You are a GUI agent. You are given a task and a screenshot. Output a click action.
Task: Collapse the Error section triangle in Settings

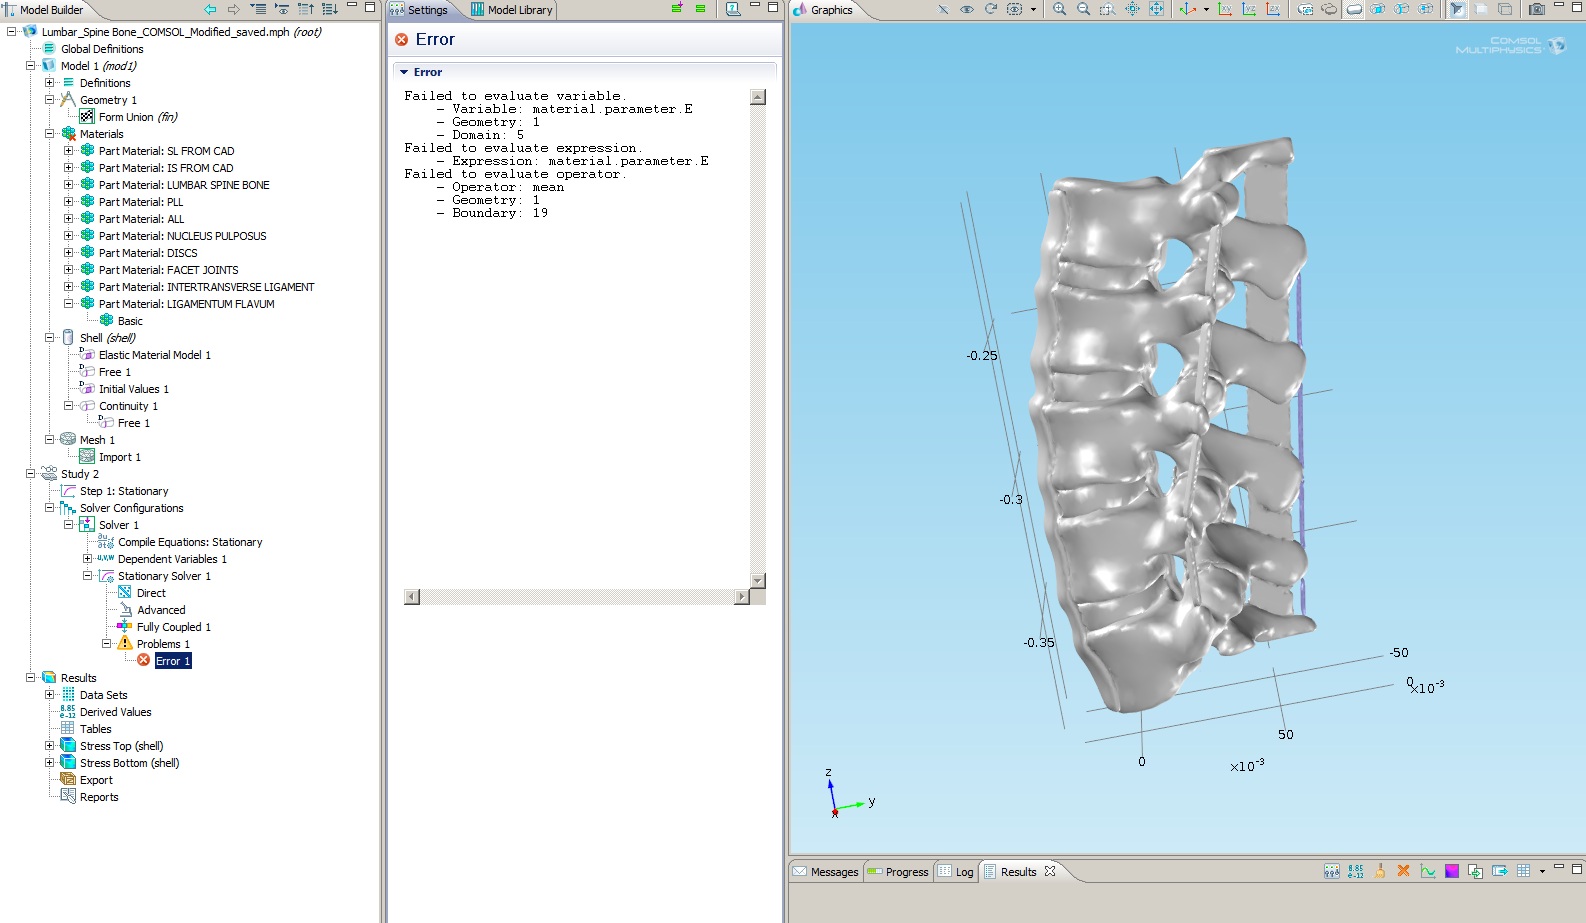click(x=404, y=72)
